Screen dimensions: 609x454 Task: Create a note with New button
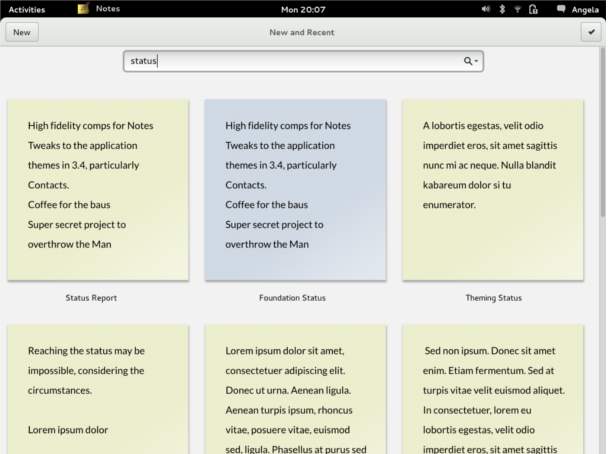22,32
